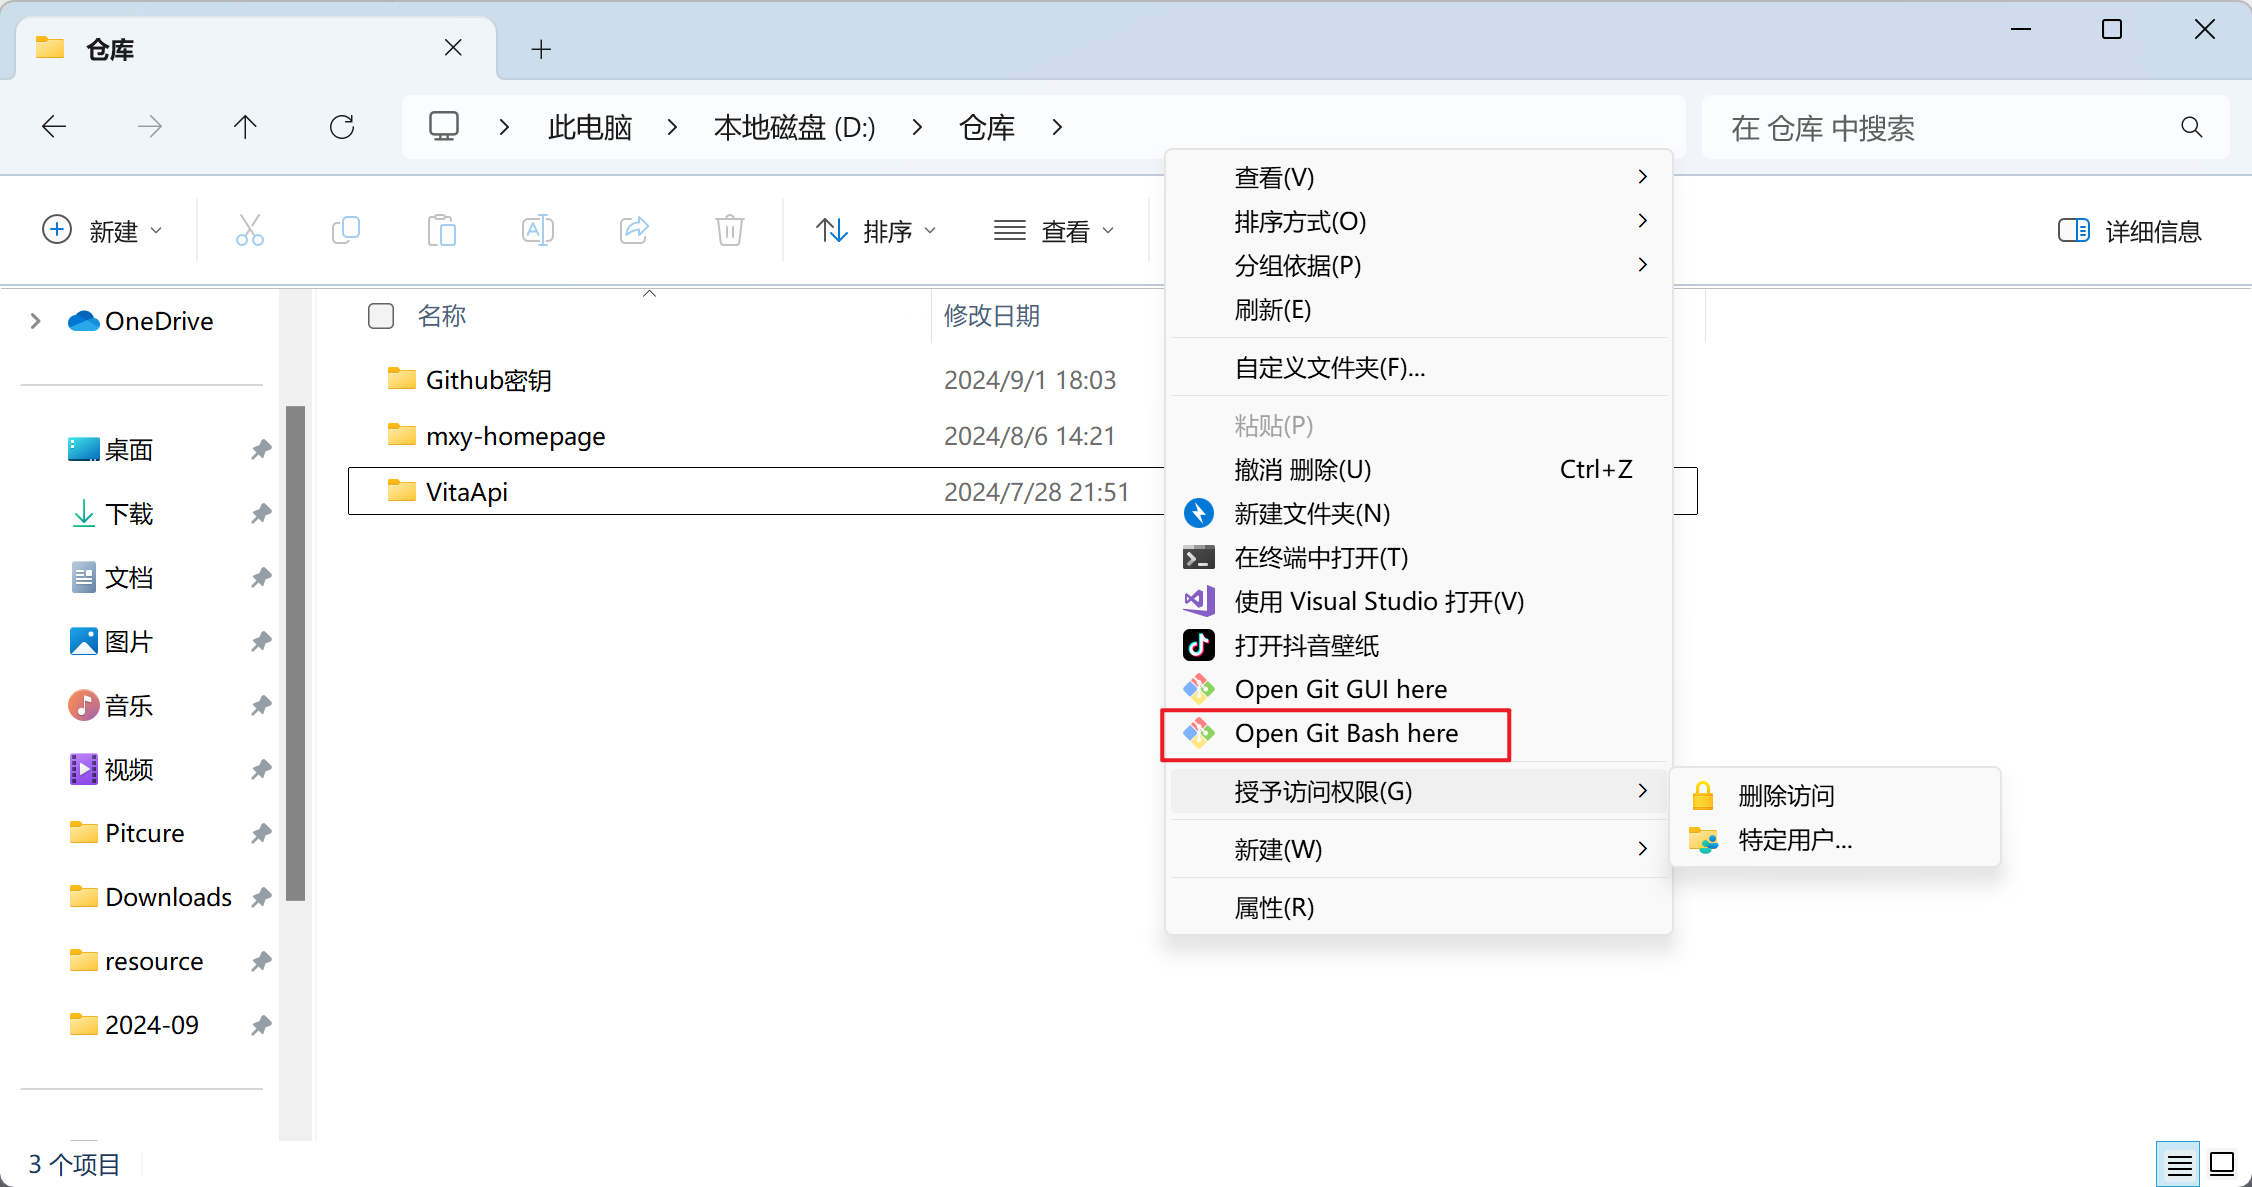Unpin 桌面 using its pin icon
2252x1187 pixels.
(261, 450)
